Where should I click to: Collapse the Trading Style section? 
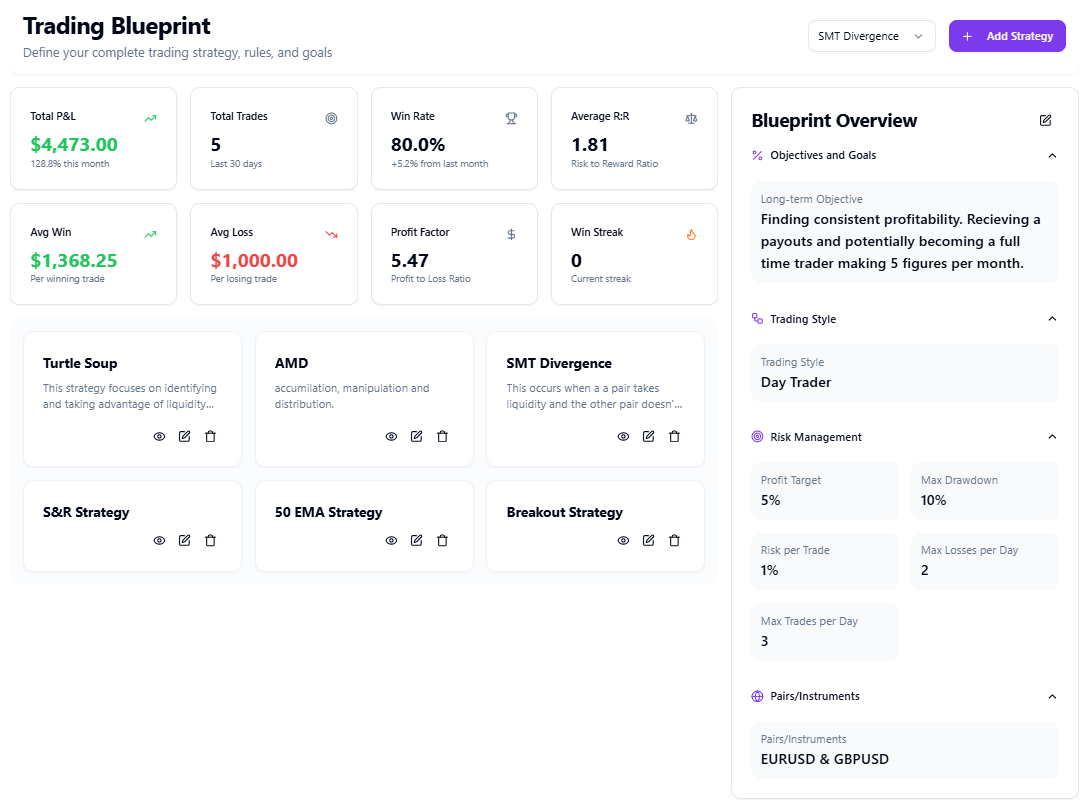pyautogui.click(x=1051, y=319)
